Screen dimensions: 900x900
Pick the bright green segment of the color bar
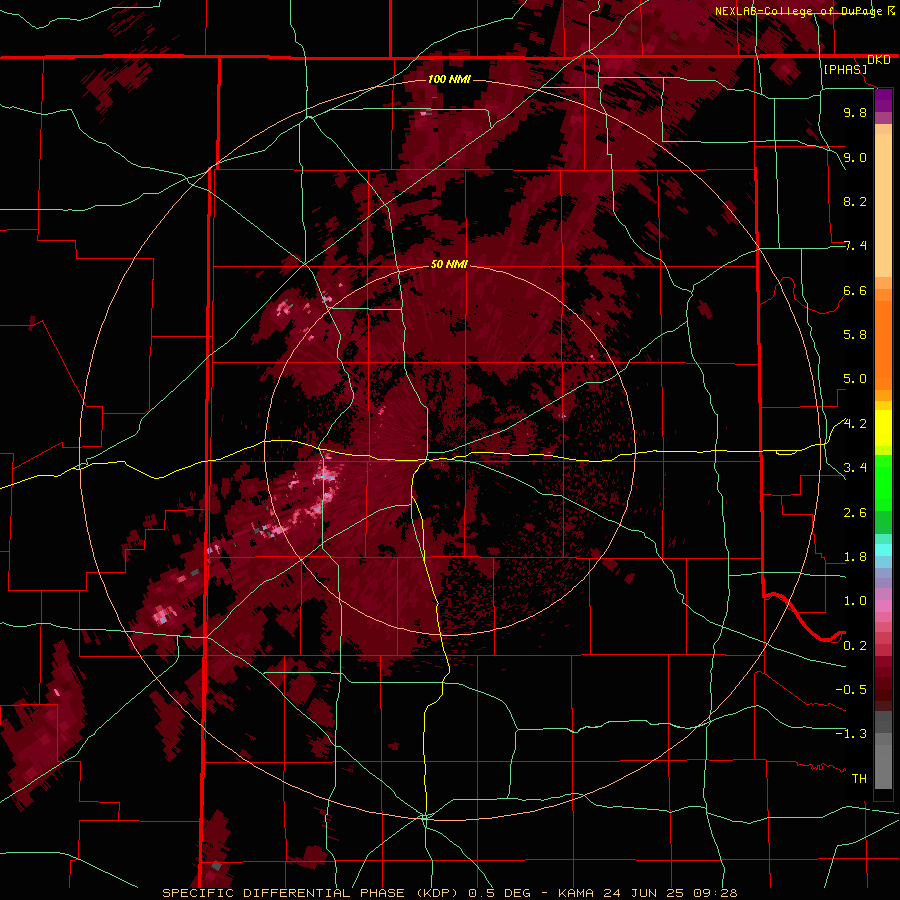(883, 483)
